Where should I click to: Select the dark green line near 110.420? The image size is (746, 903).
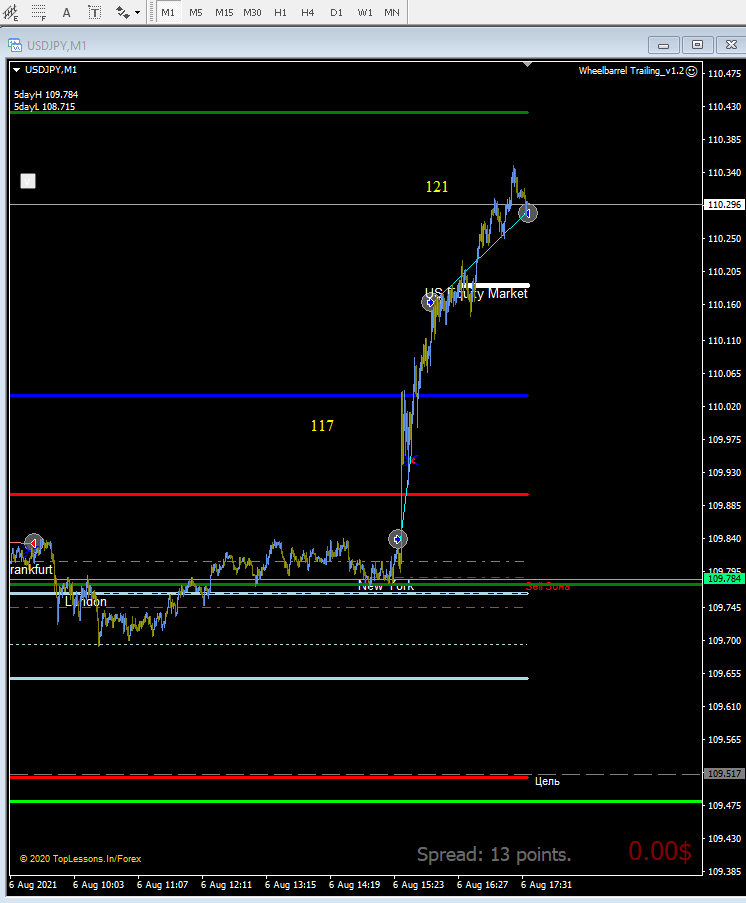269,112
